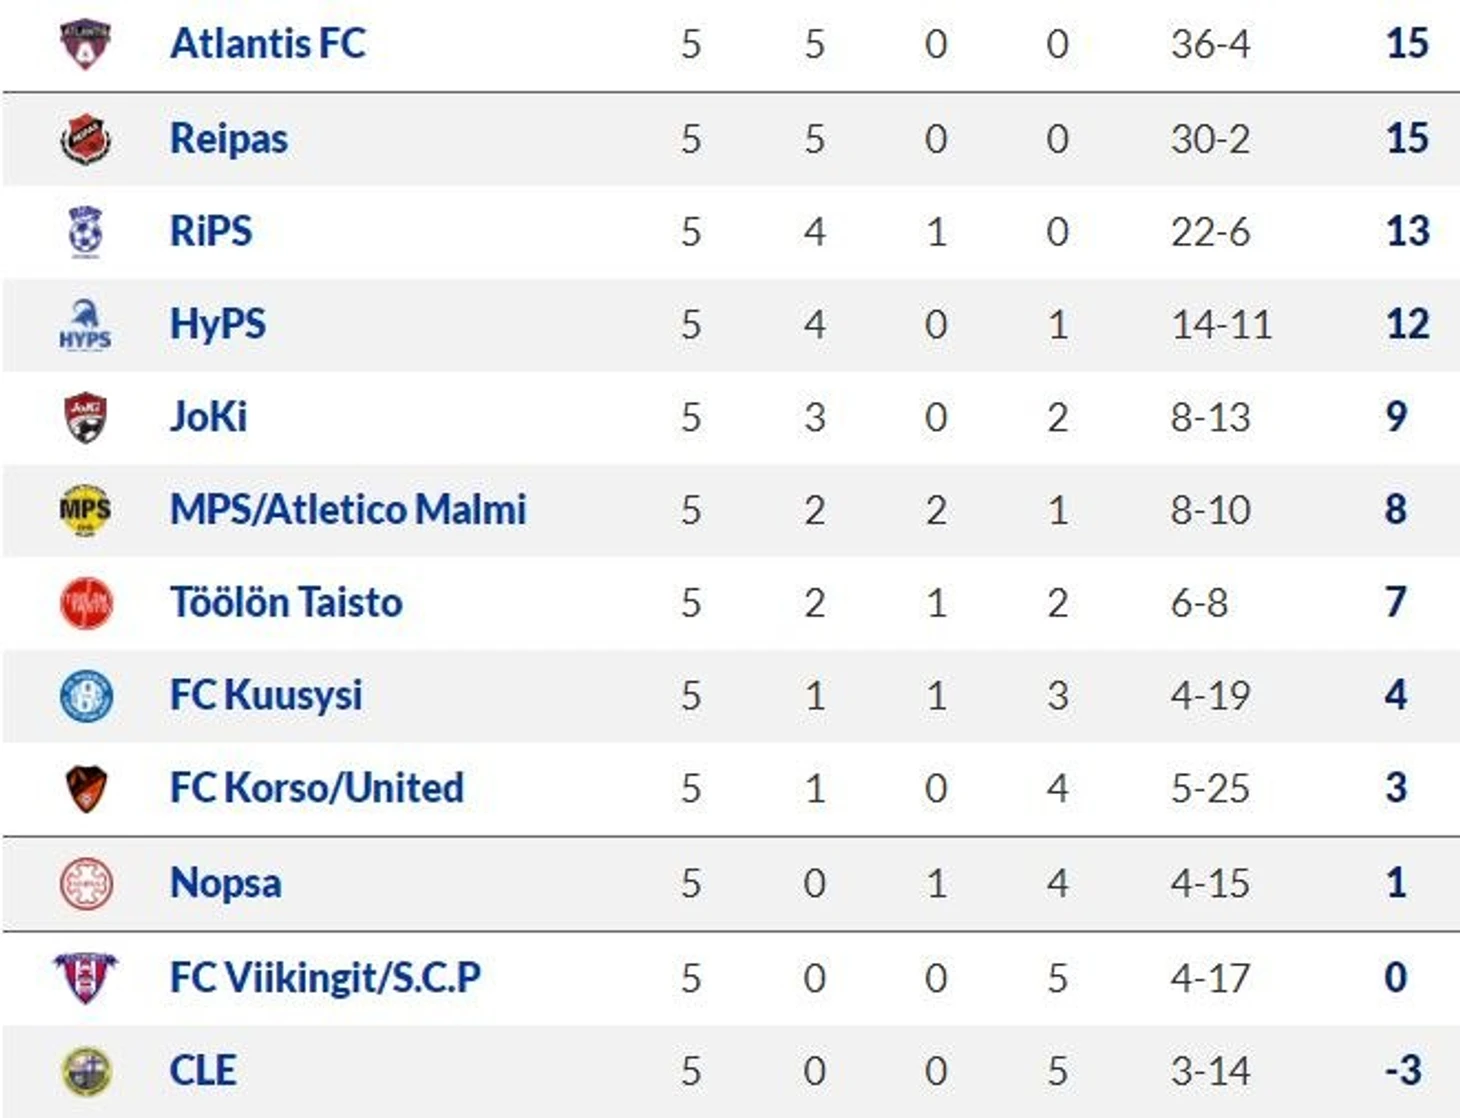1460x1118 pixels.
Task: Visit the FC Viikingit/S.C.P team link
Action: [325, 977]
